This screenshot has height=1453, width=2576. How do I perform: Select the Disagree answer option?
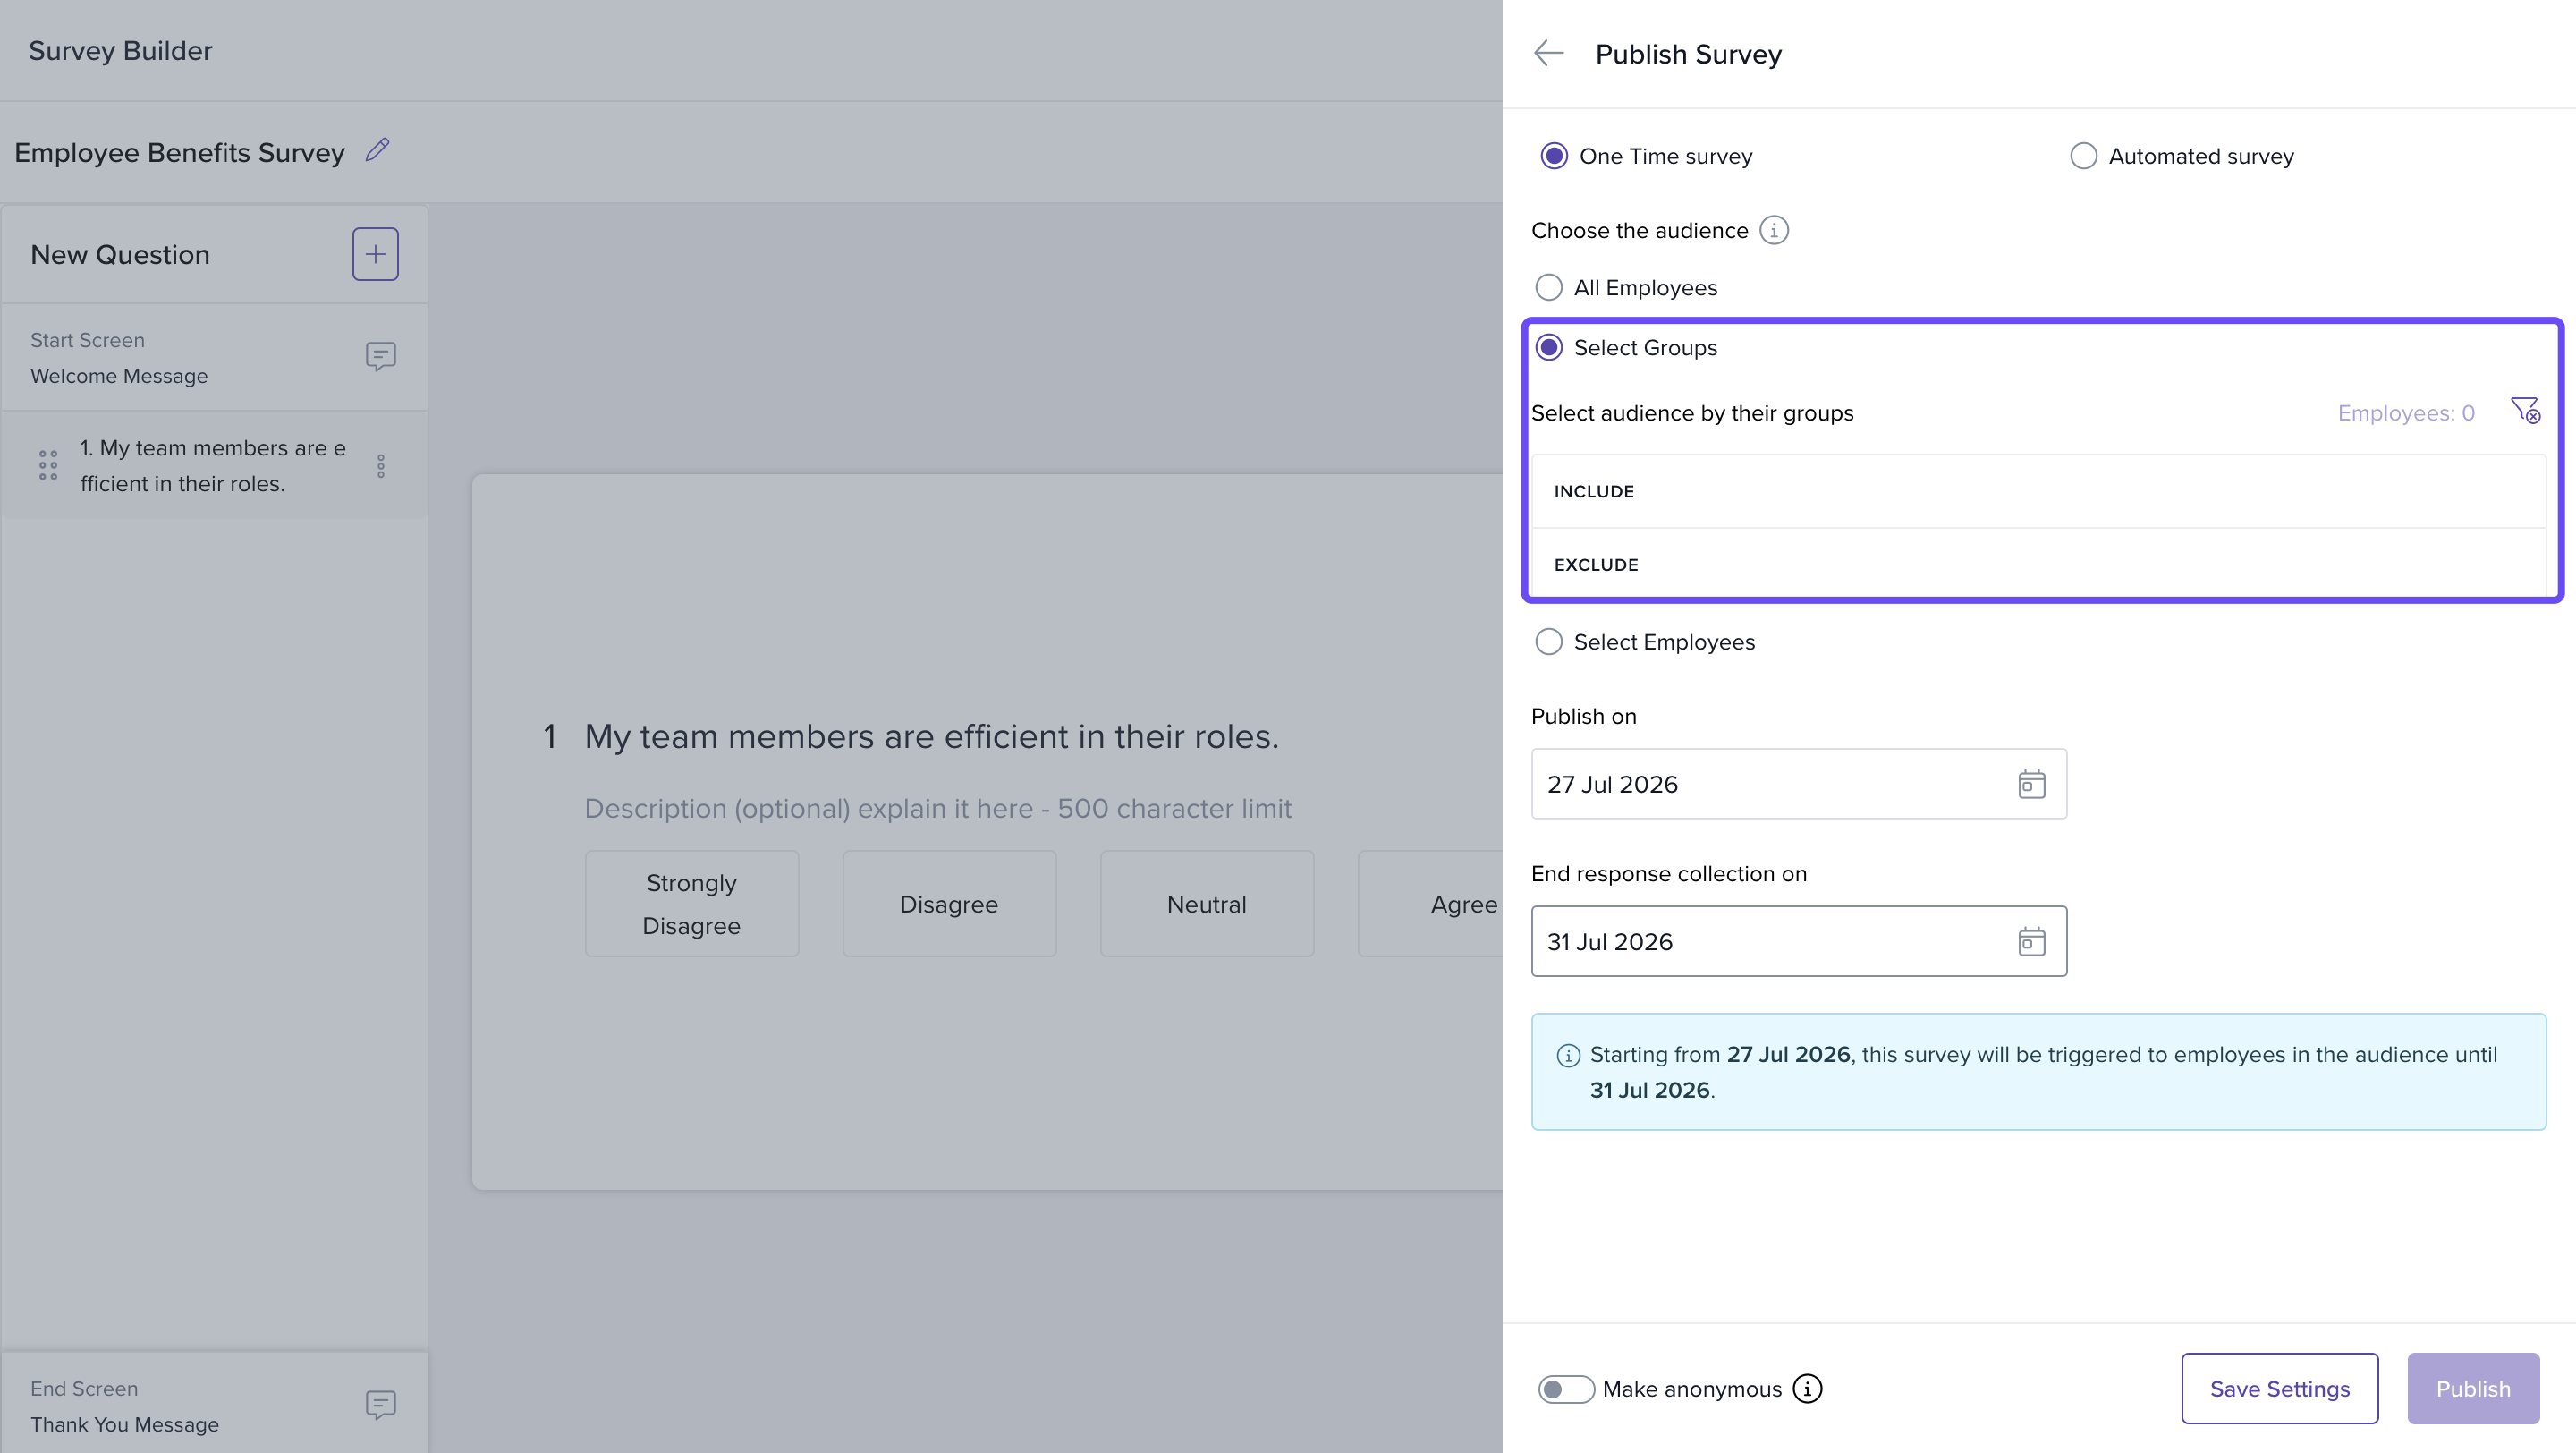949,904
